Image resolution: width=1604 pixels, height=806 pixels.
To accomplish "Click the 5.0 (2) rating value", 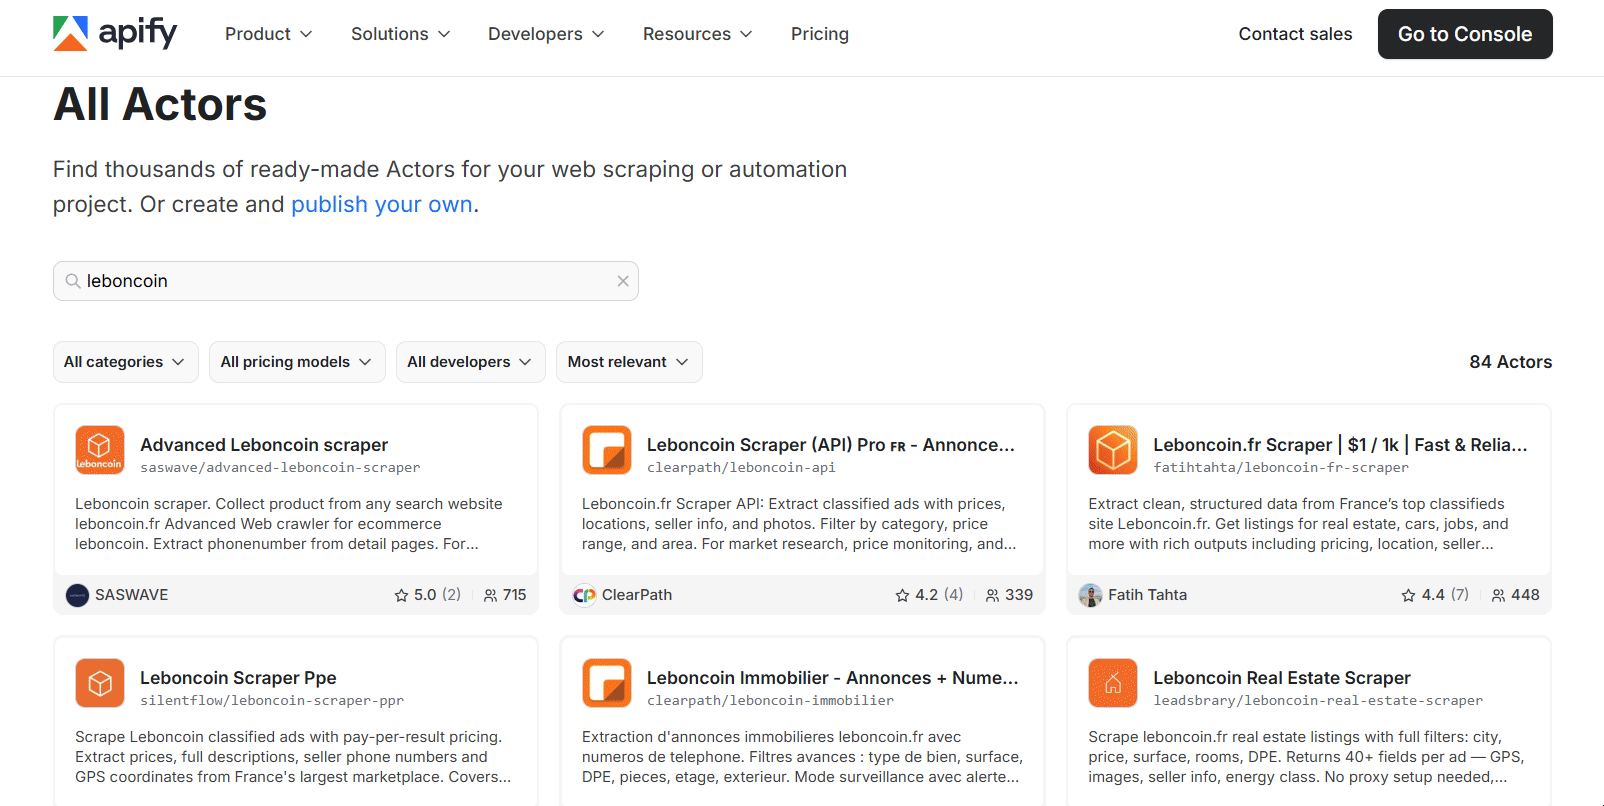I will (x=438, y=595).
